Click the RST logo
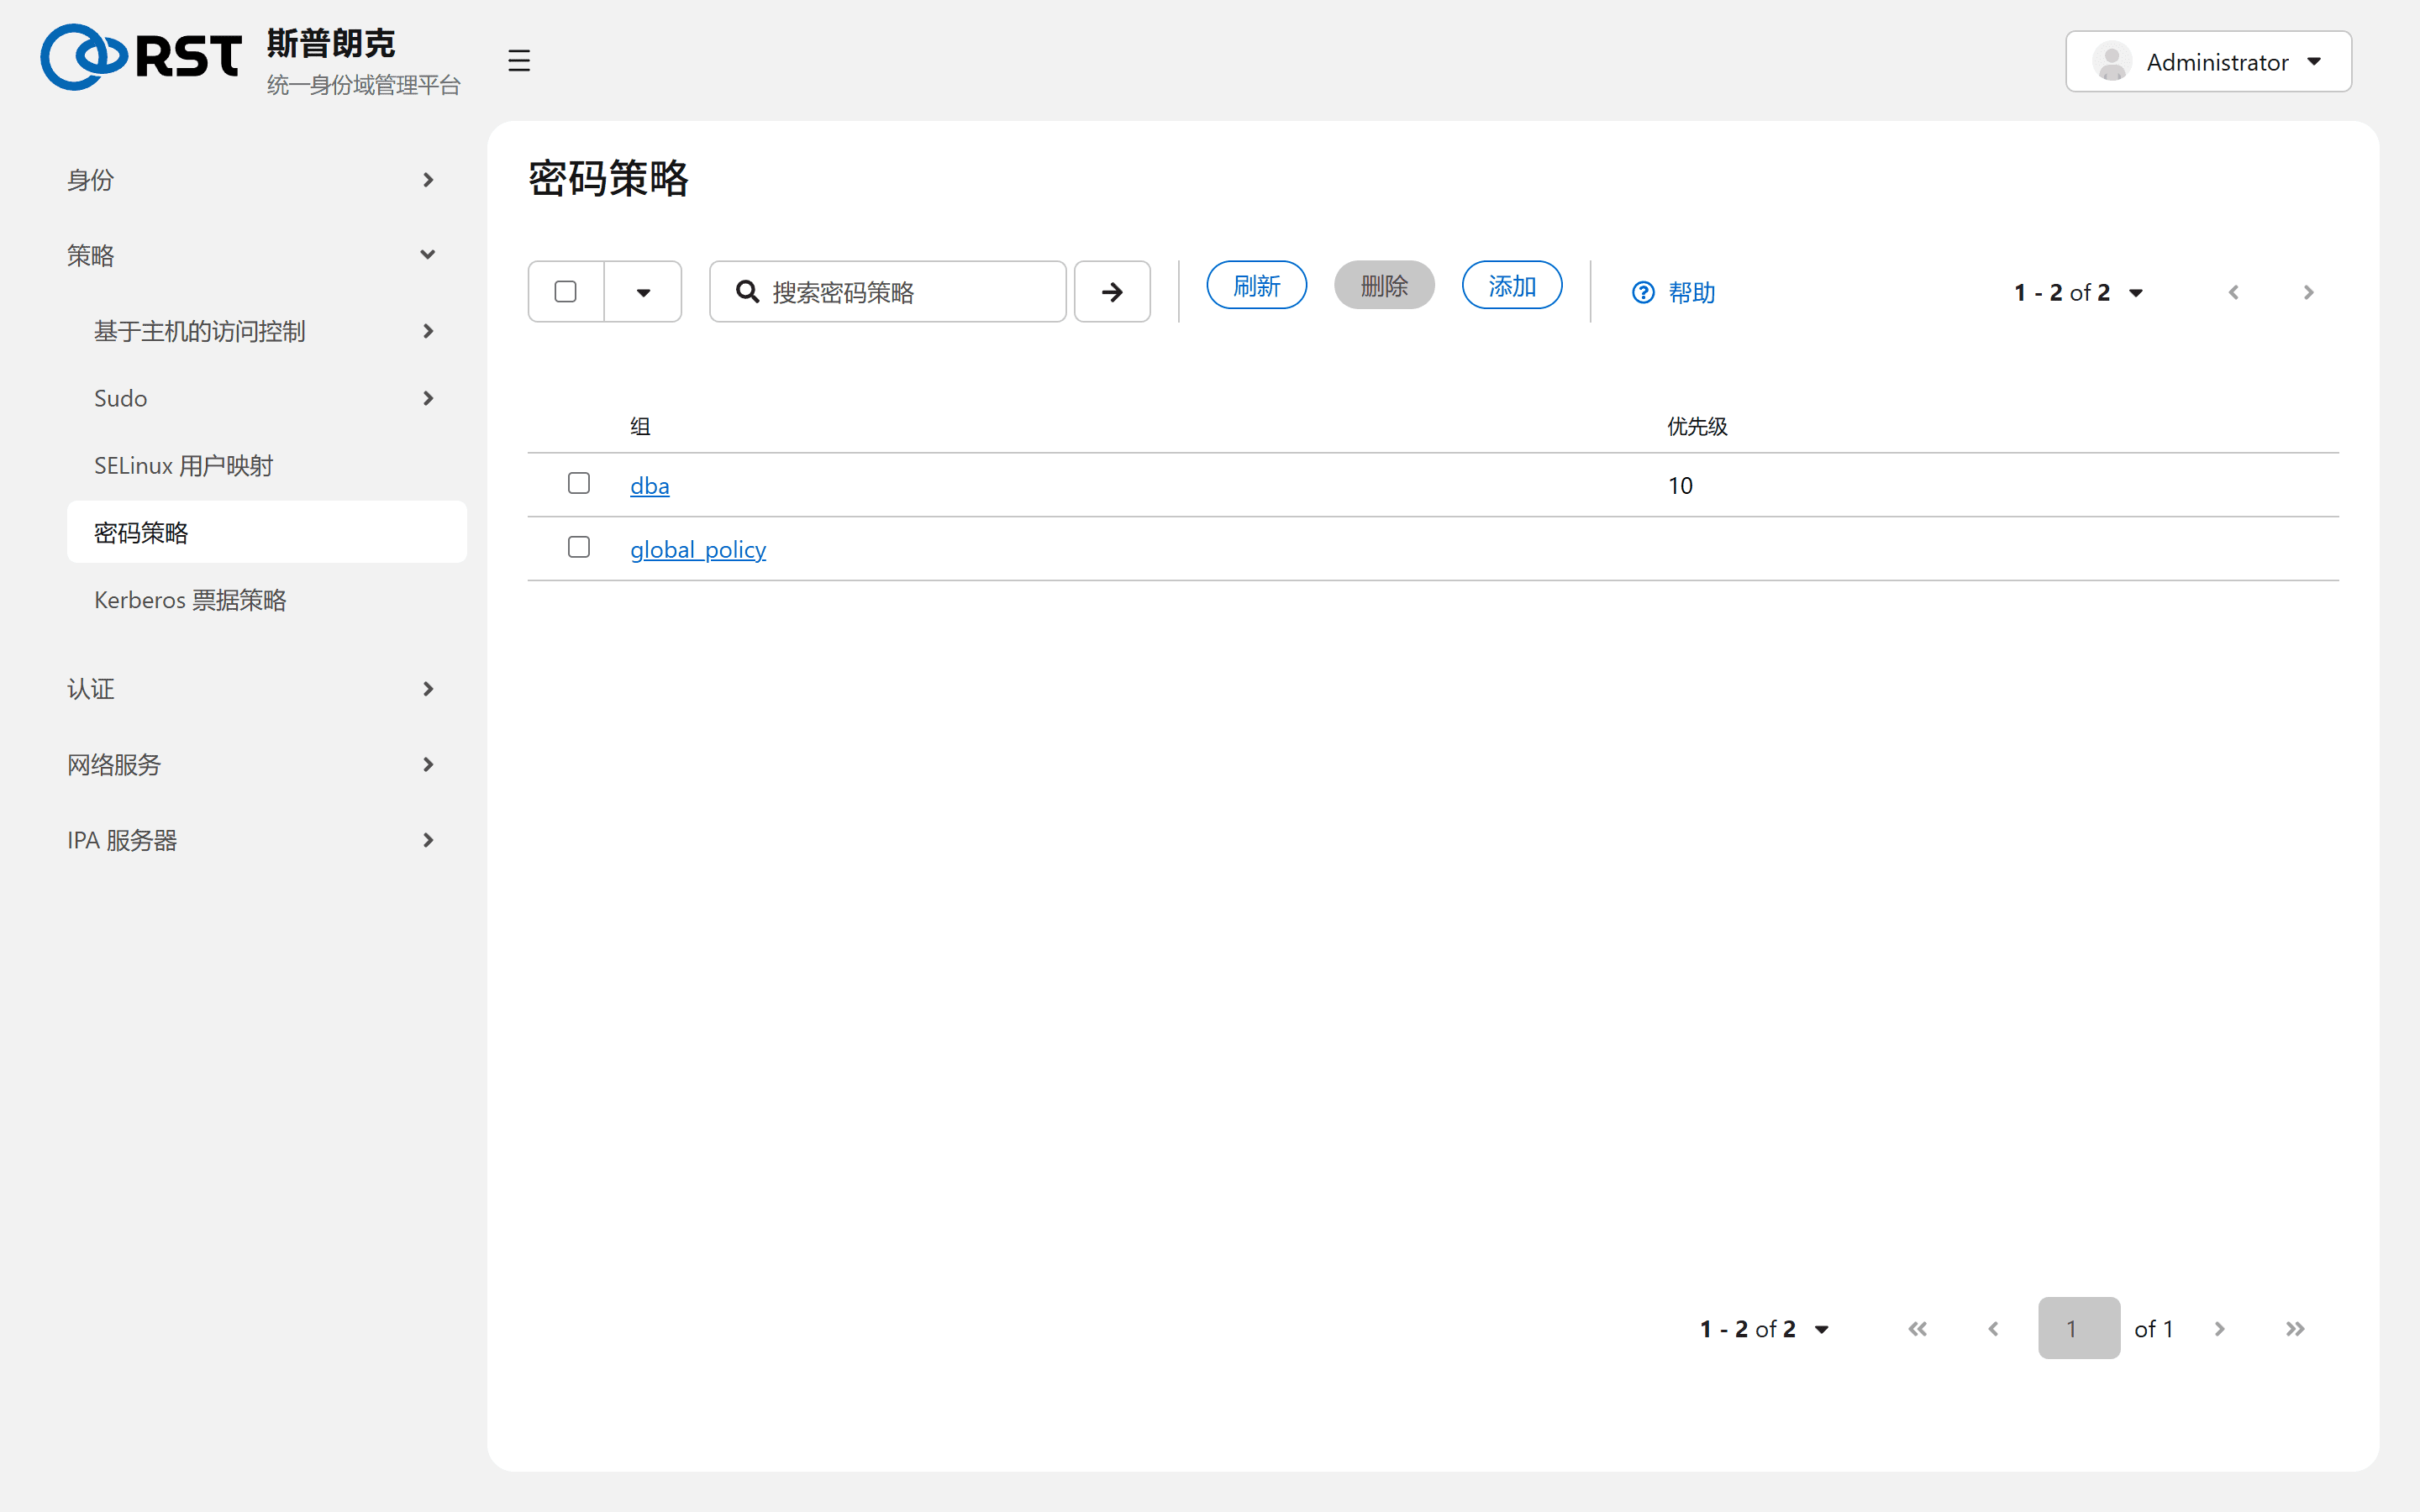2420x1512 pixels. click(x=141, y=57)
